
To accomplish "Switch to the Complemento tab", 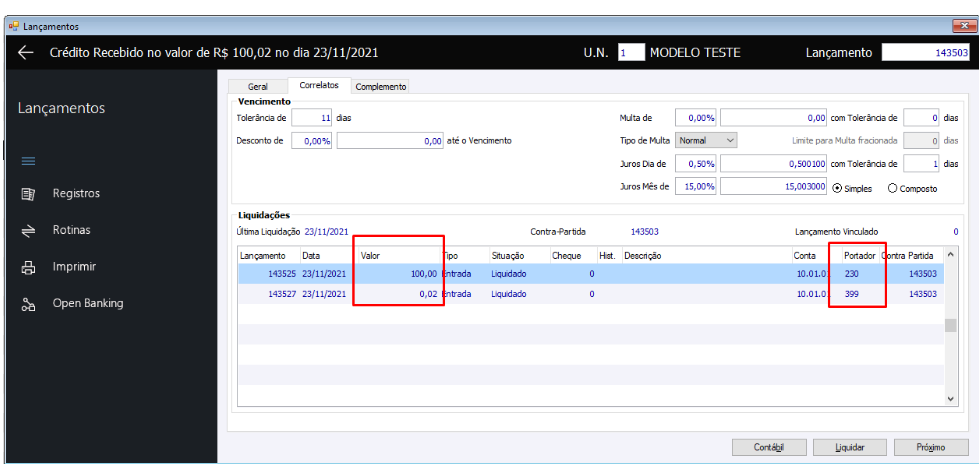I will click(x=381, y=87).
